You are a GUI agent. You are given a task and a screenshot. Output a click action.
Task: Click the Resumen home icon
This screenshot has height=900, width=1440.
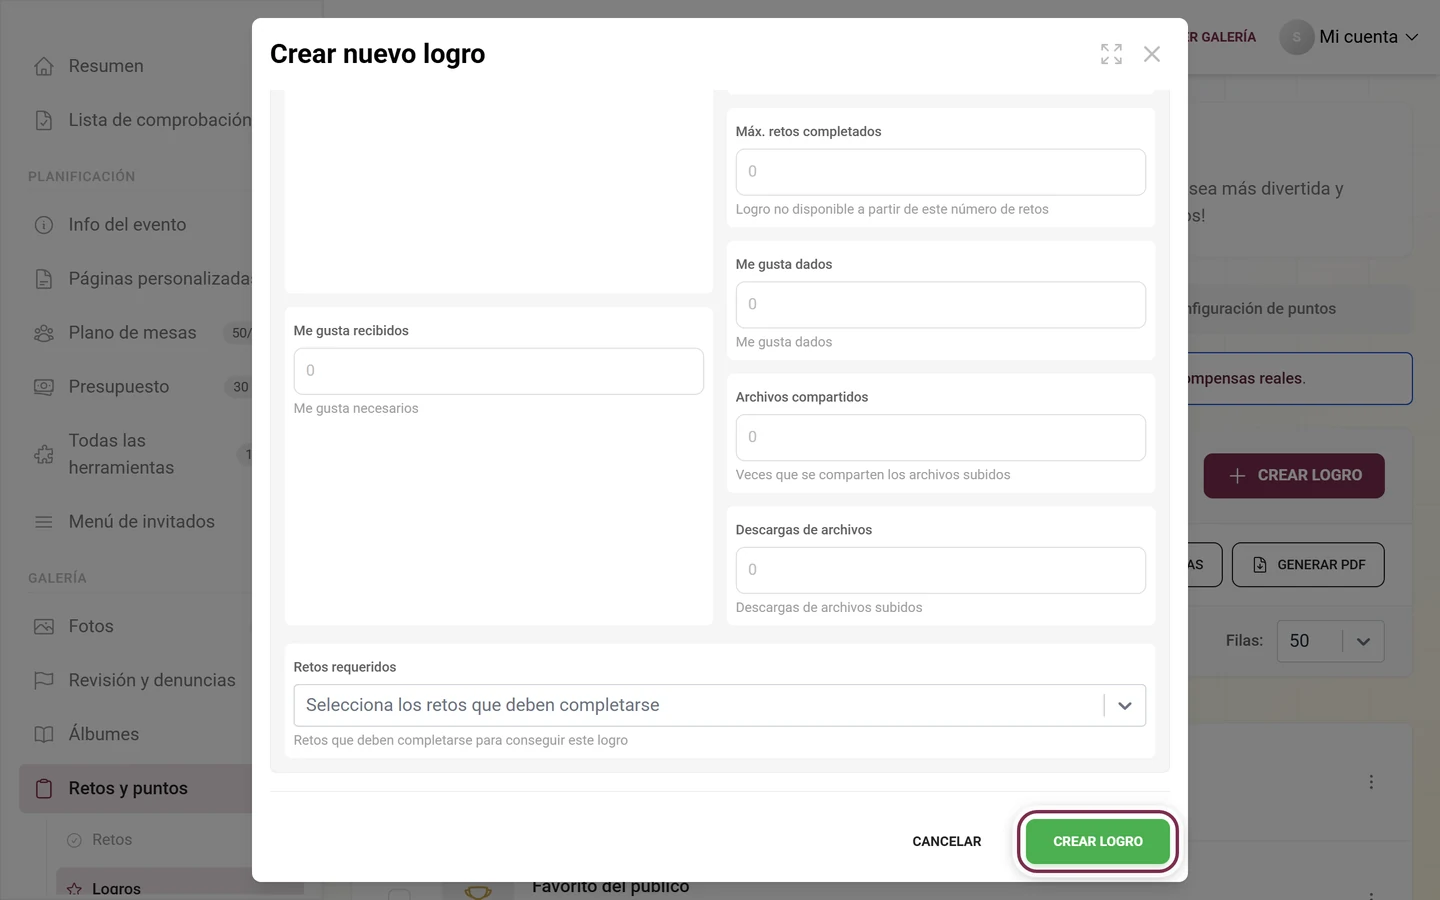point(44,66)
